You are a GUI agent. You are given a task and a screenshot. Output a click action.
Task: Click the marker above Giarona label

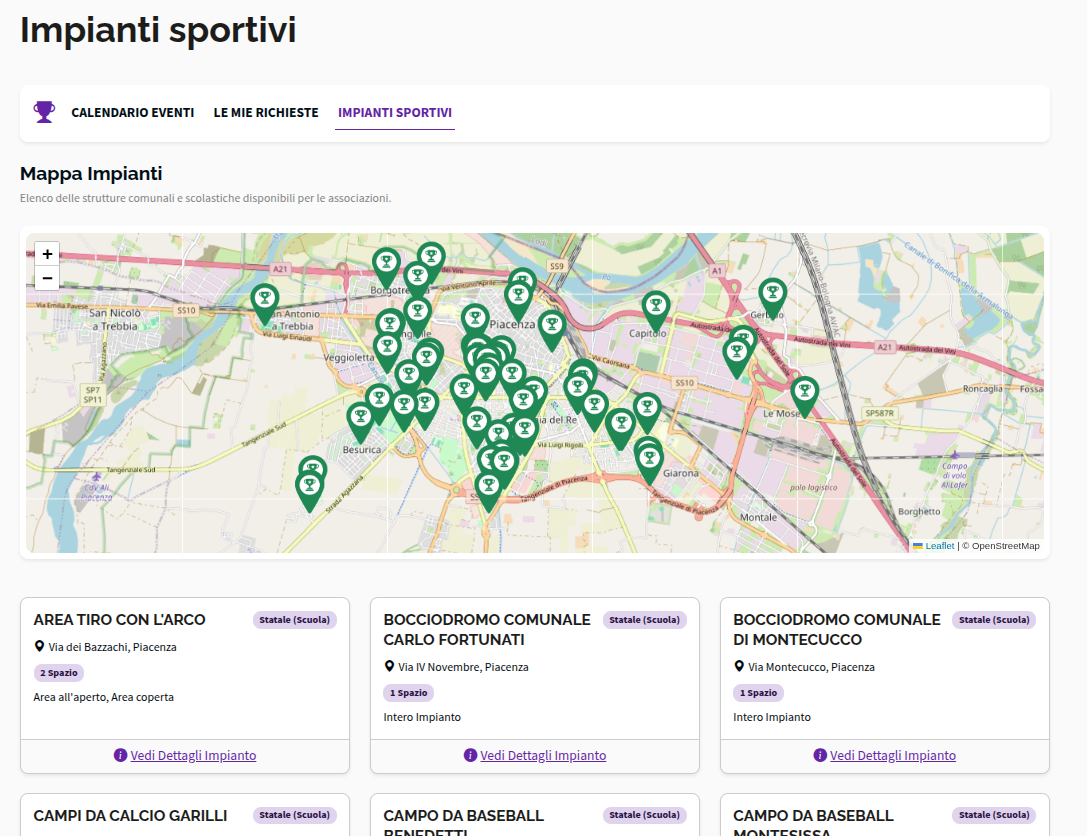[x=650, y=463]
